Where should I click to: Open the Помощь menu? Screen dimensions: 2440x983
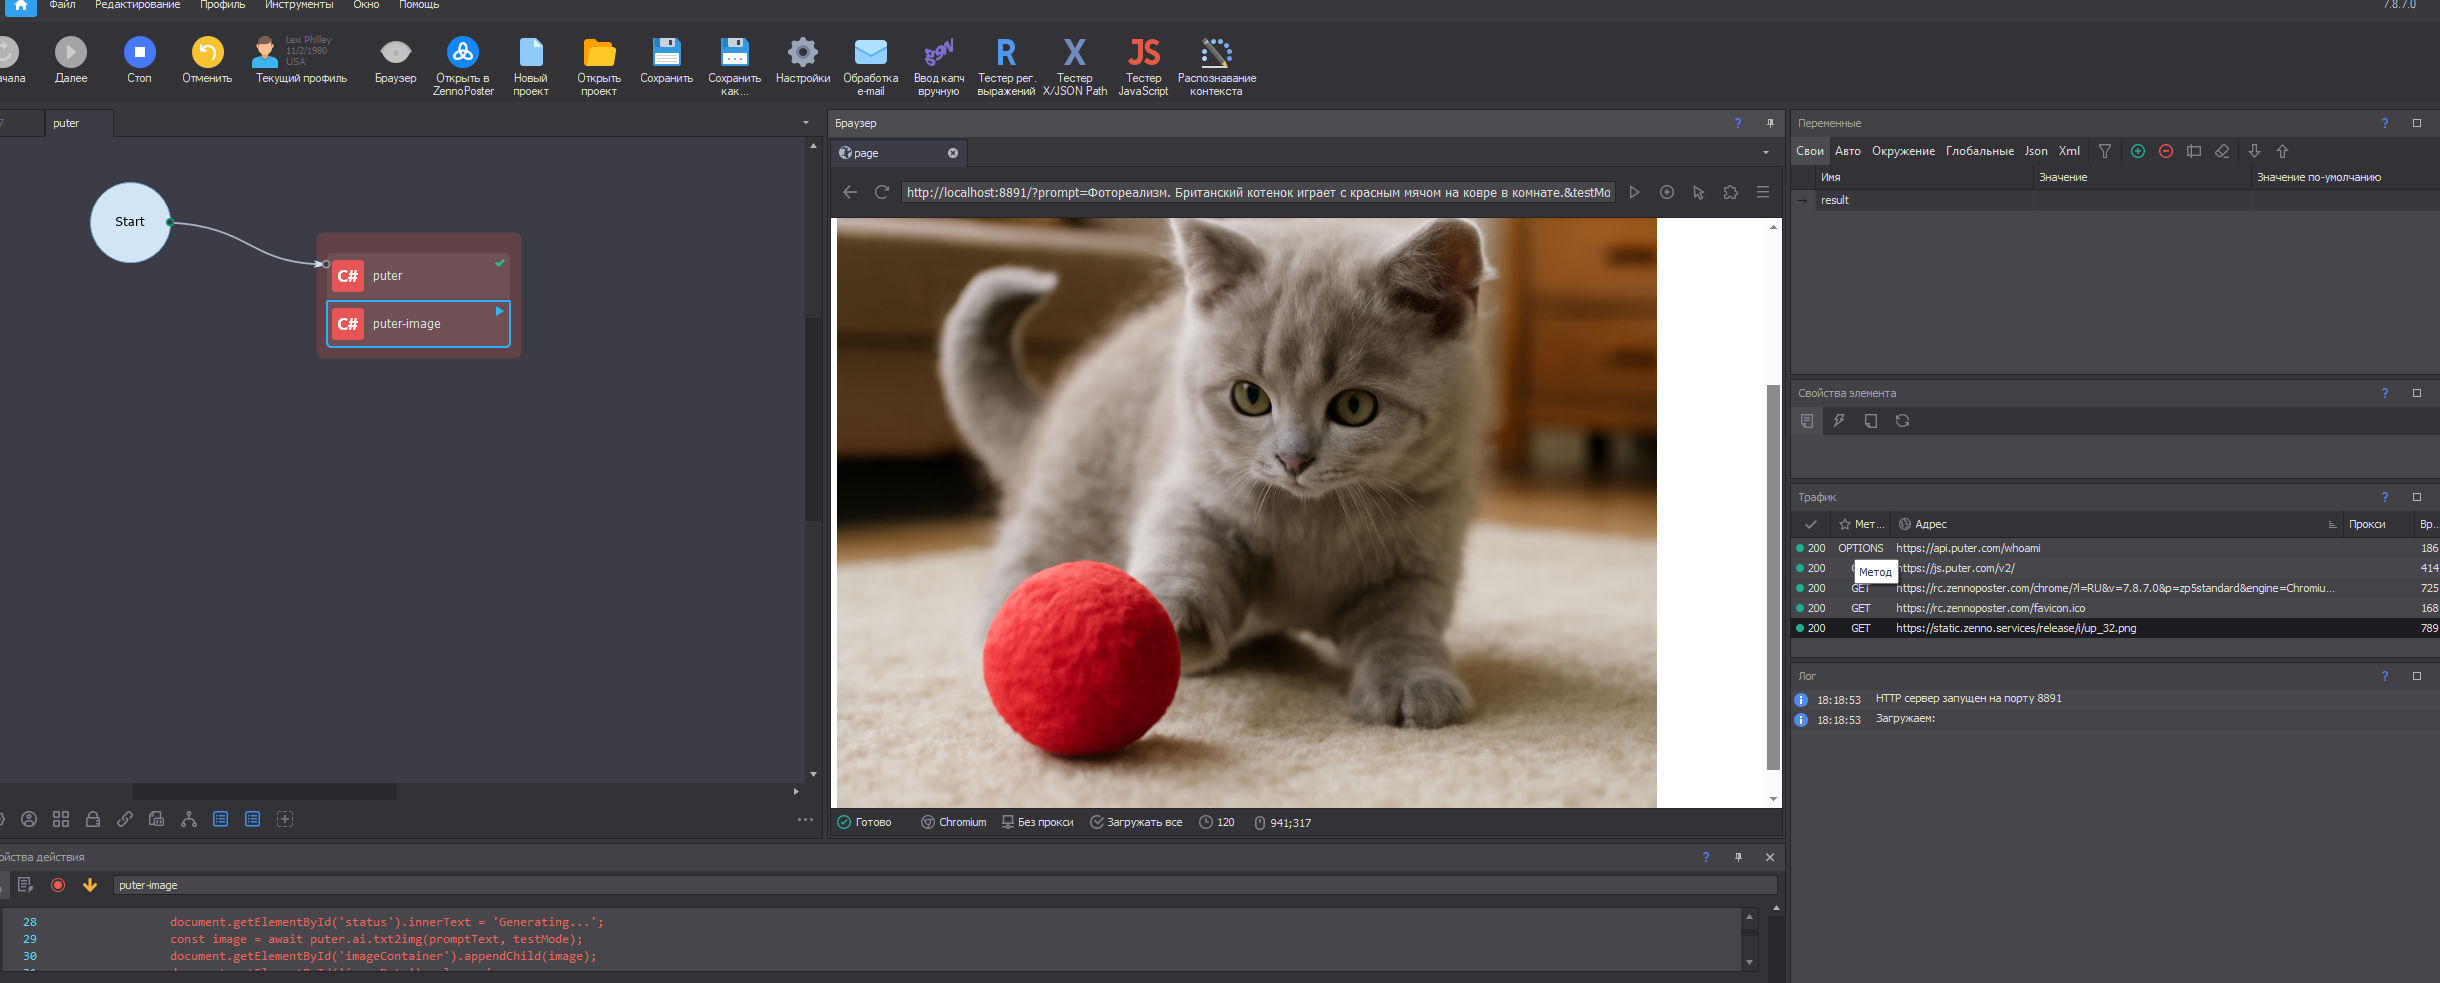419,5
